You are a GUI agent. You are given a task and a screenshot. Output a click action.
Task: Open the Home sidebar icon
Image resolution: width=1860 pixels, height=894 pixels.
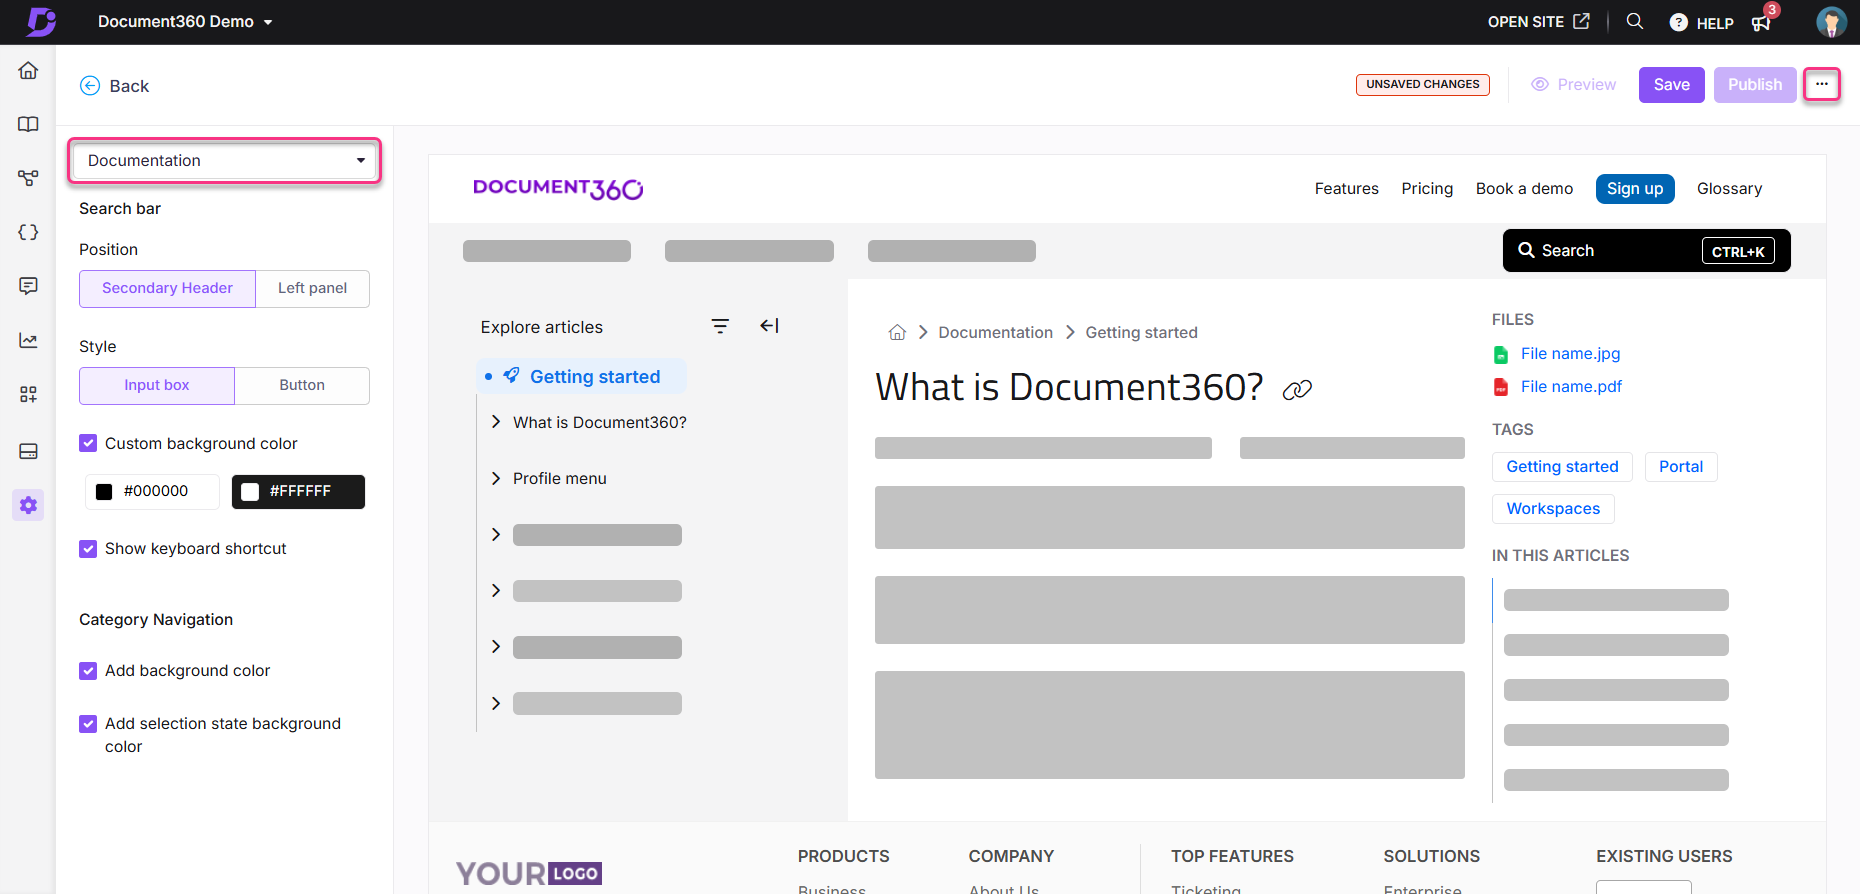point(28,70)
